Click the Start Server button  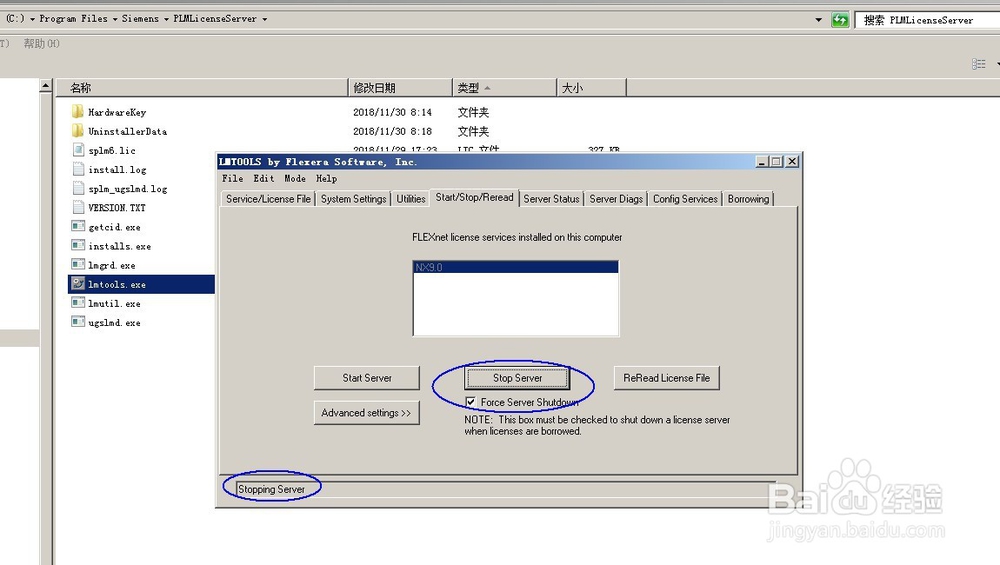367,378
